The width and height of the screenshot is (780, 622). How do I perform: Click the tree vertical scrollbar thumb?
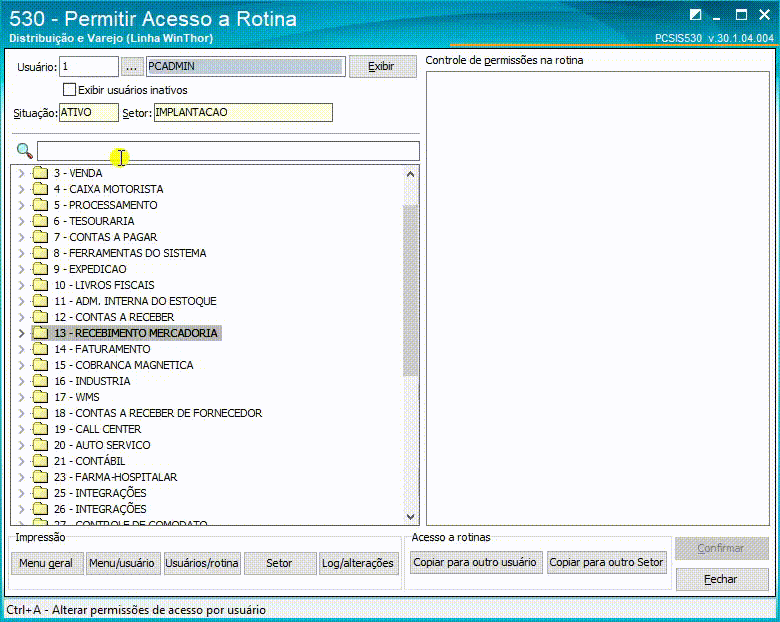410,291
